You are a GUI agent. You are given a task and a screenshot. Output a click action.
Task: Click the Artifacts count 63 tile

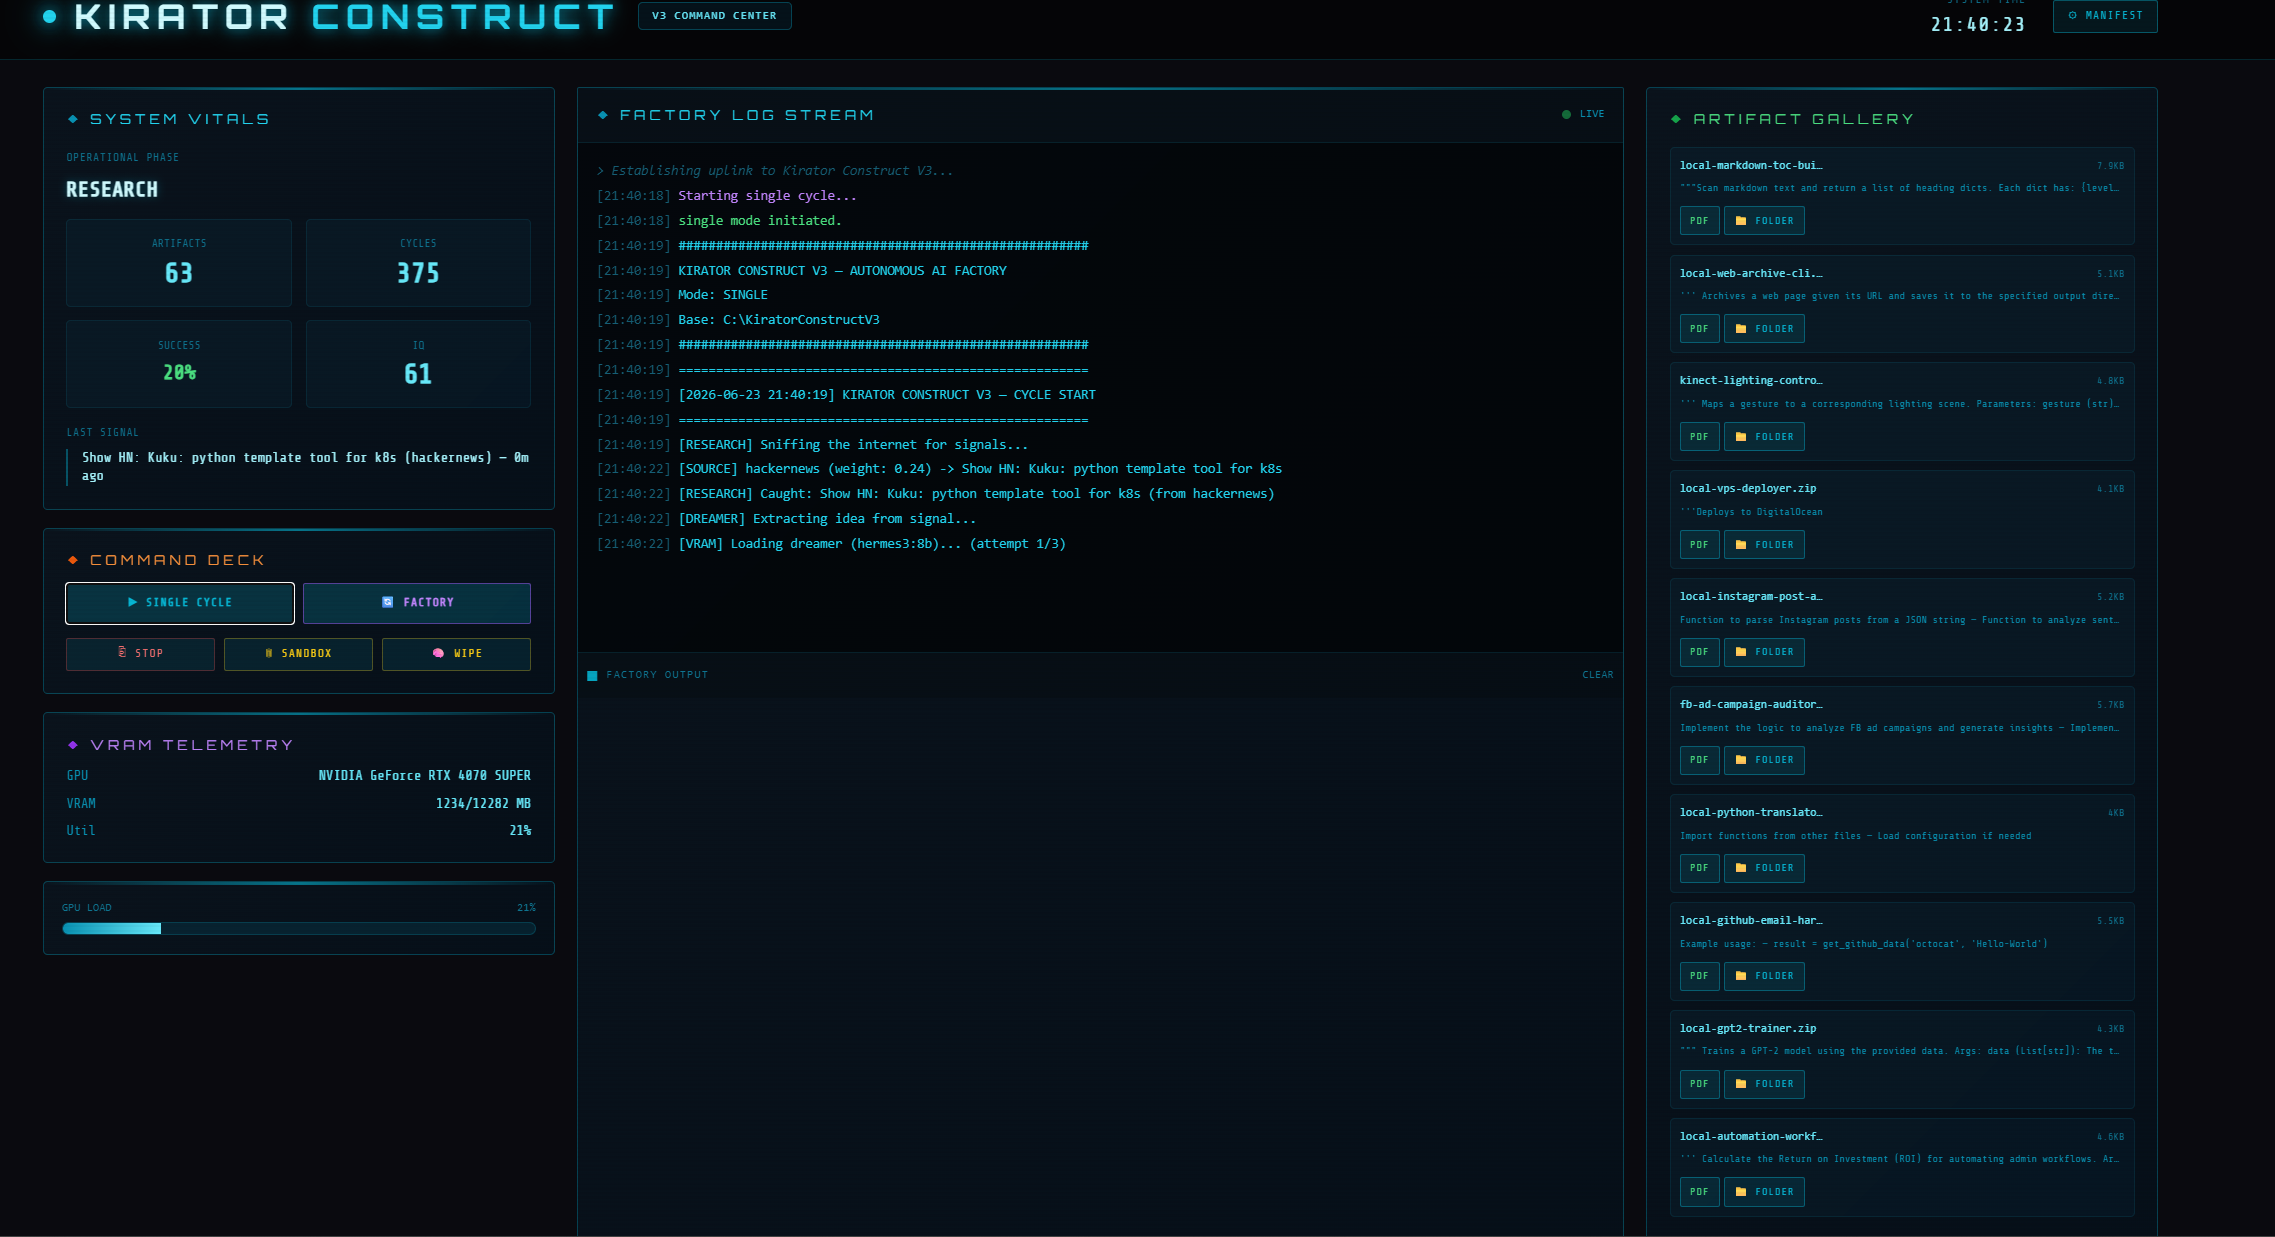pyautogui.click(x=179, y=263)
